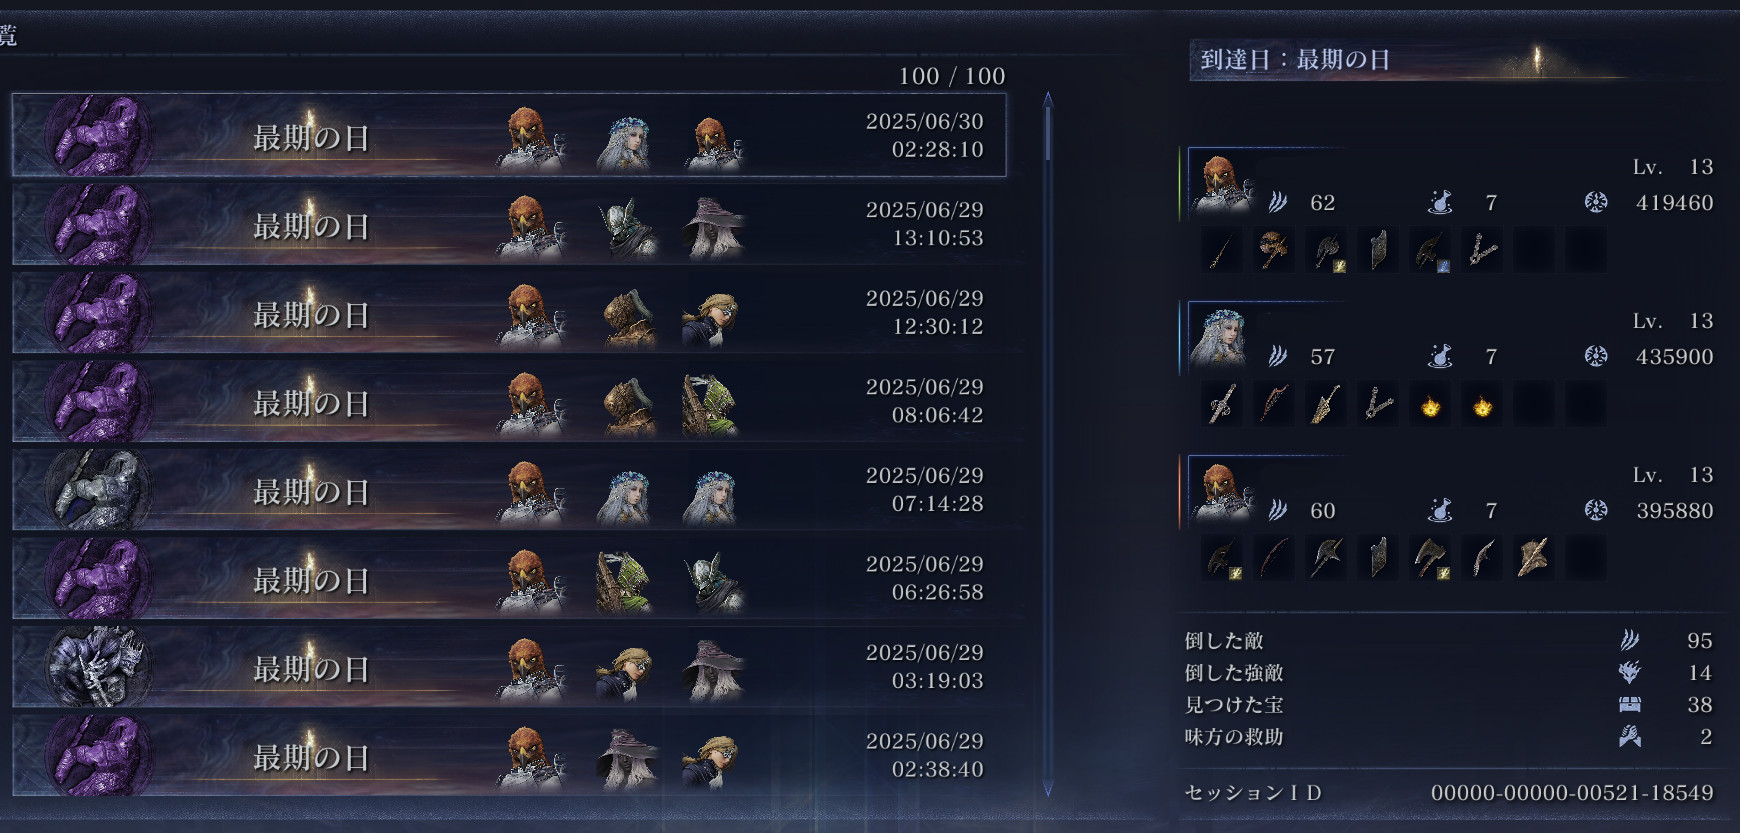Image resolution: width=1740 pixels, height=833 pixels.
Task: Click the silver beast boss emblem in the 03:19:03 row
Action: [x=97, y=666]
